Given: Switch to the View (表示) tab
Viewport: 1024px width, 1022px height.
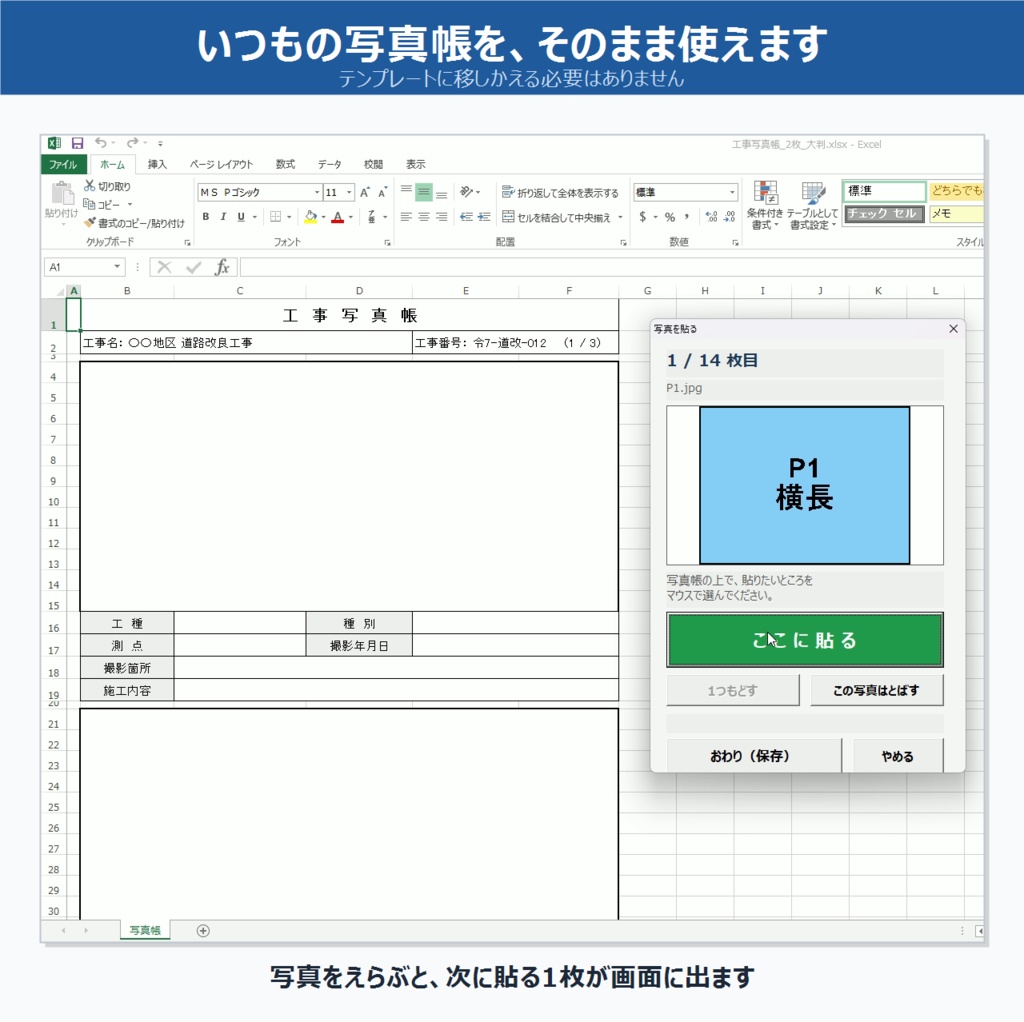Looking at the screenshot, I should click(x=415, y=164).
